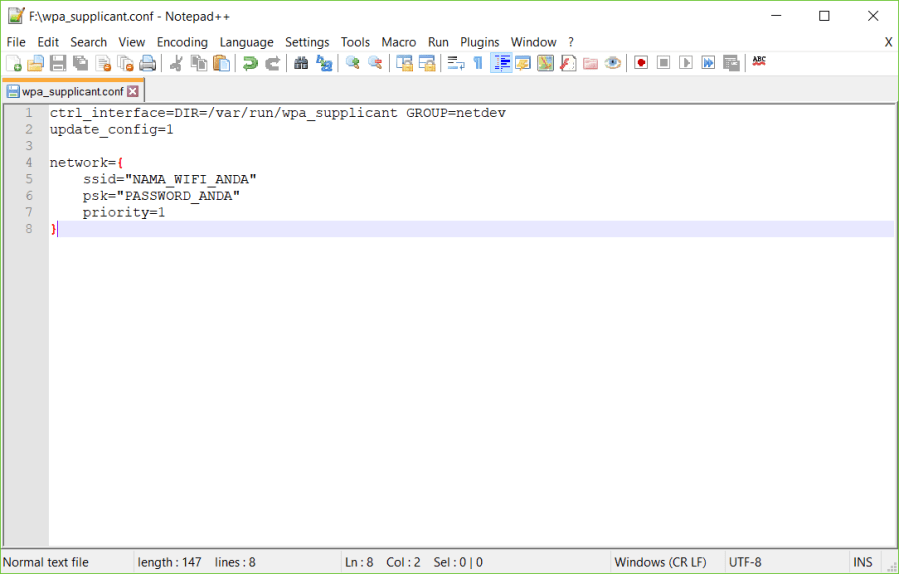This screenshot has height=574, width=899.
Task: Open the Run menu
Action: point(439,42)
